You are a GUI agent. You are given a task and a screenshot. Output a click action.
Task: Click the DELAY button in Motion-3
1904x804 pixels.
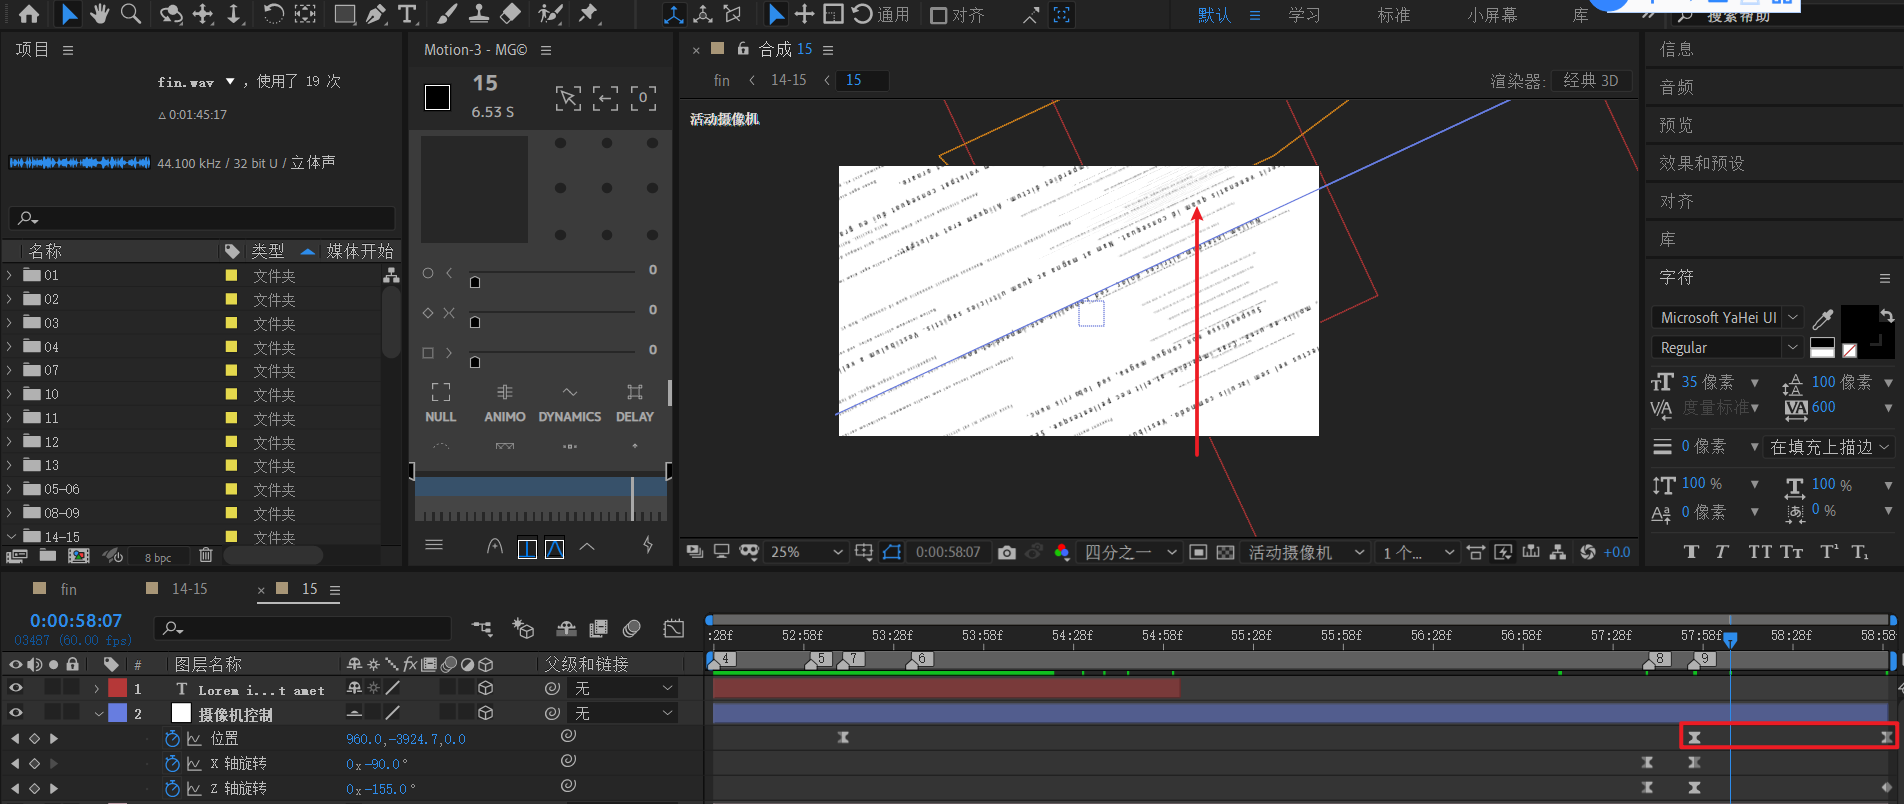pos(635,403)
